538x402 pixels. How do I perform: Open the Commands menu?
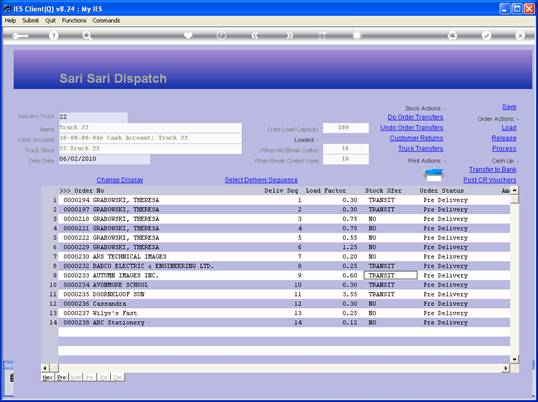pos(106,21)
